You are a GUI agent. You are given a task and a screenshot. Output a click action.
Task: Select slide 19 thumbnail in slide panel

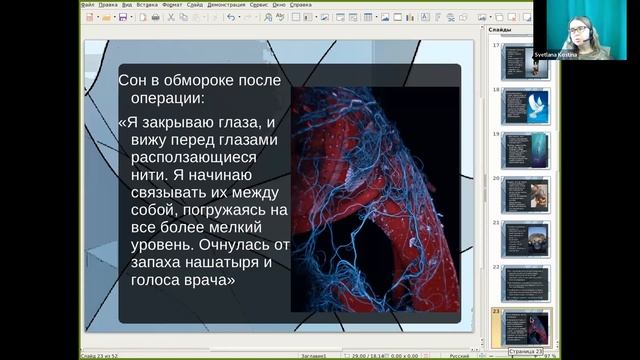click(525, 151)
